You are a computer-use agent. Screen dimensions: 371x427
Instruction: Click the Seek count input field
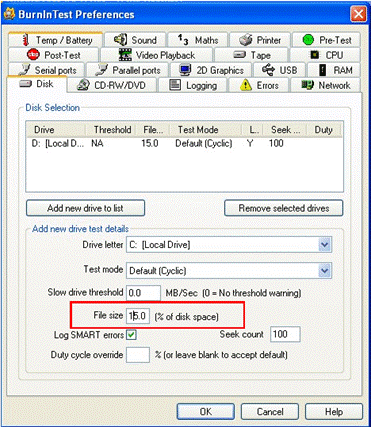point(285,334)
